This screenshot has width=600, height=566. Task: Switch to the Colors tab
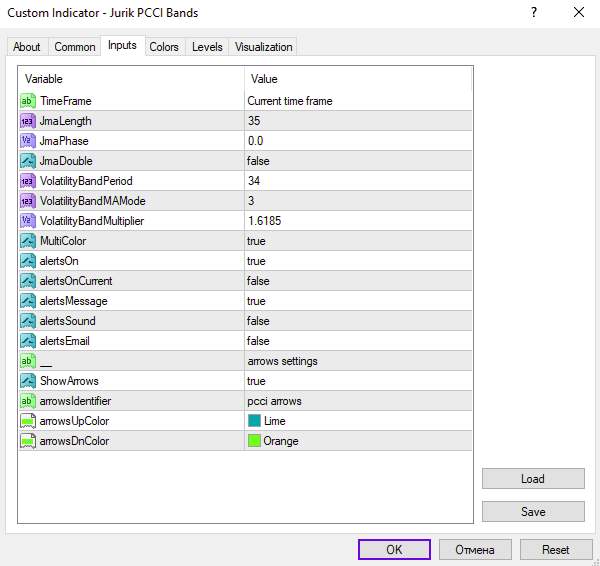coord(164,47)
